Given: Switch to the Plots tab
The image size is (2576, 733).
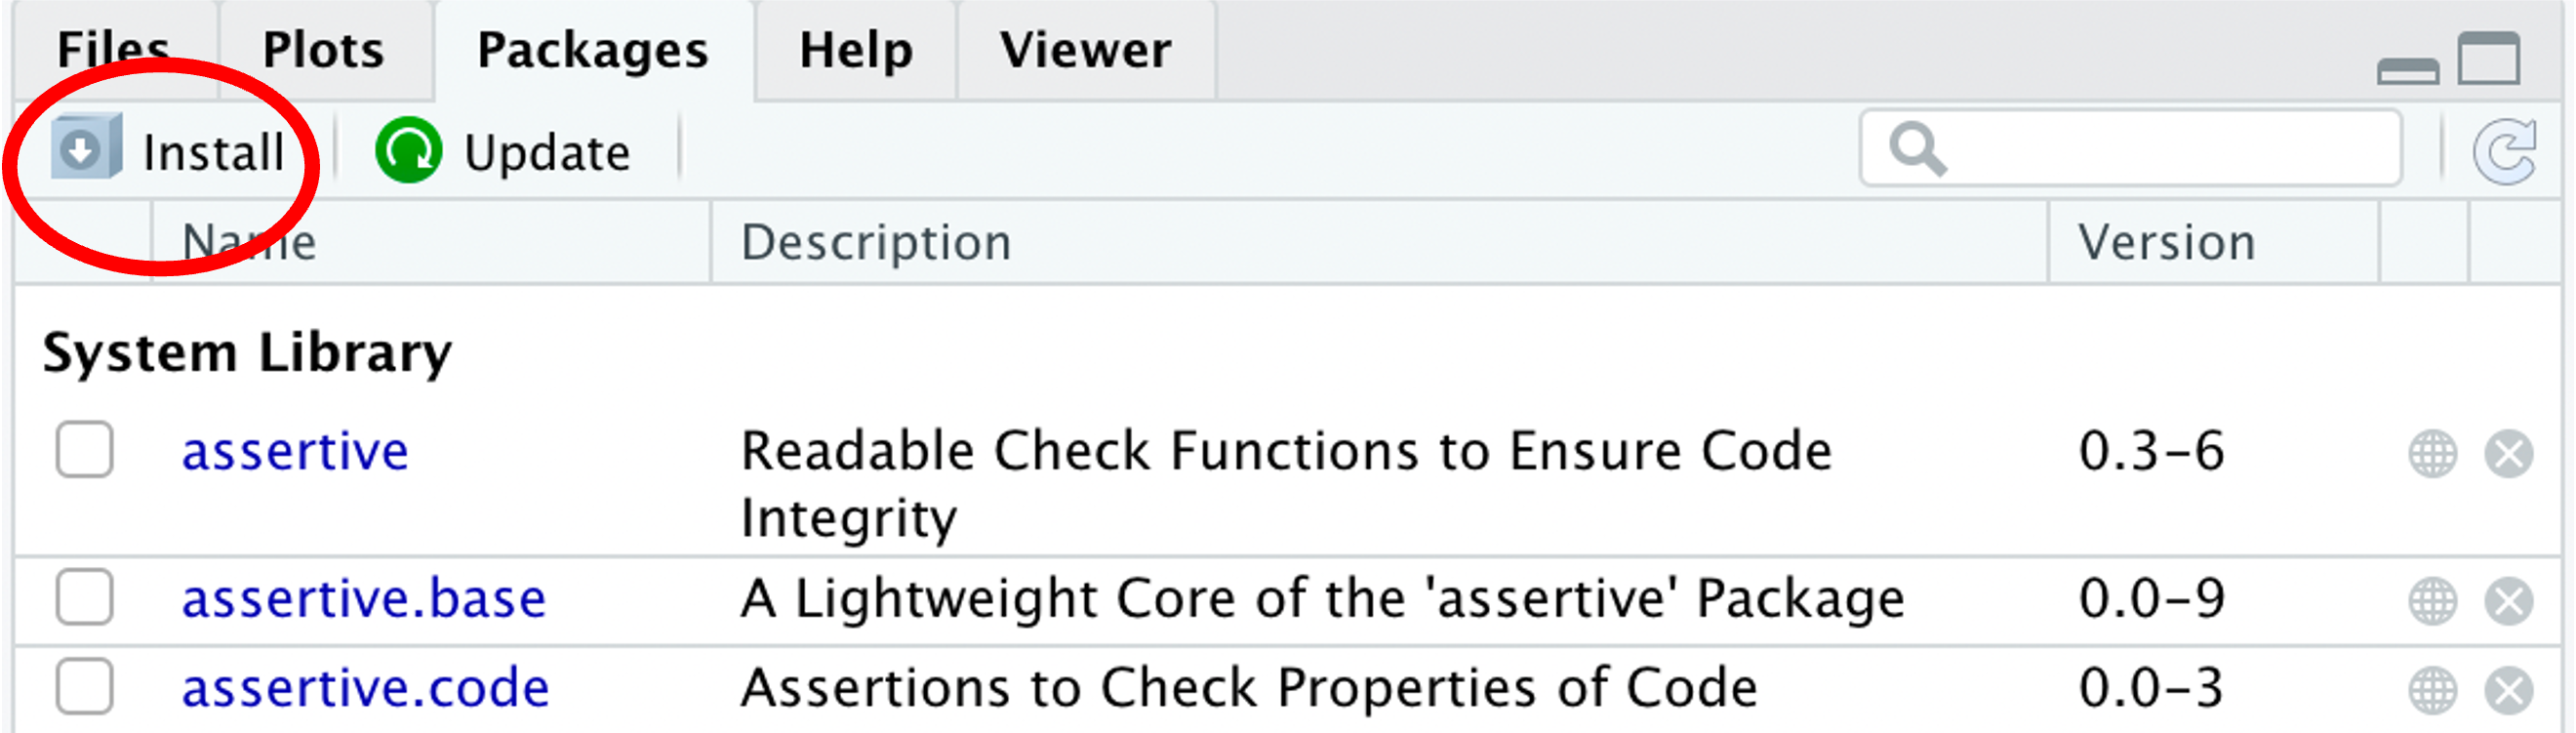Looking at the screenshot, I should [323, 50].
